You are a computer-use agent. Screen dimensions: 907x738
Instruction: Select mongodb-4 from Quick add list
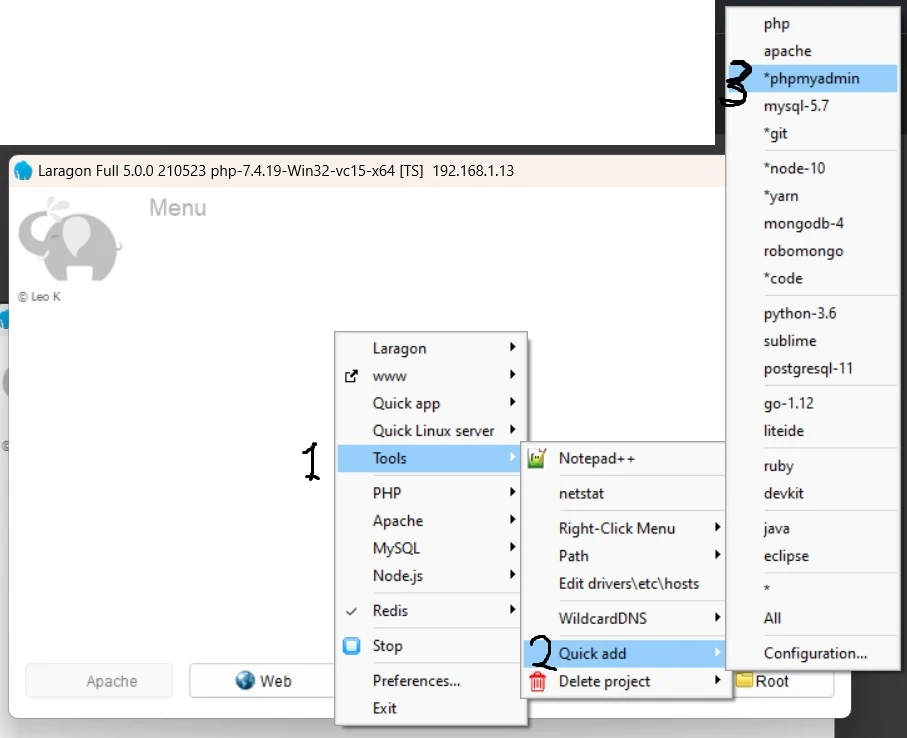point(812,223)
